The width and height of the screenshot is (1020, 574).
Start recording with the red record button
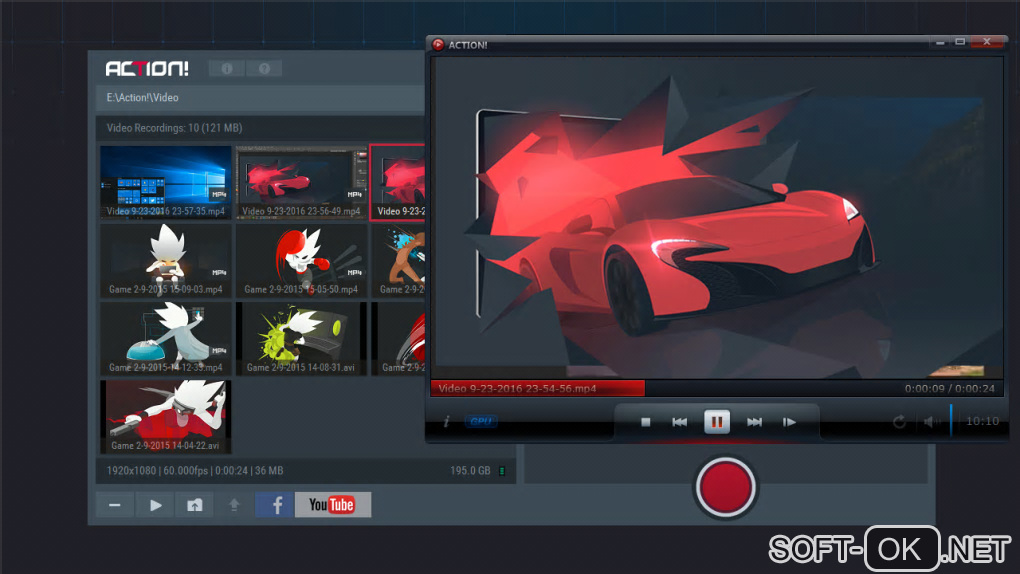(x=725, y=487)
